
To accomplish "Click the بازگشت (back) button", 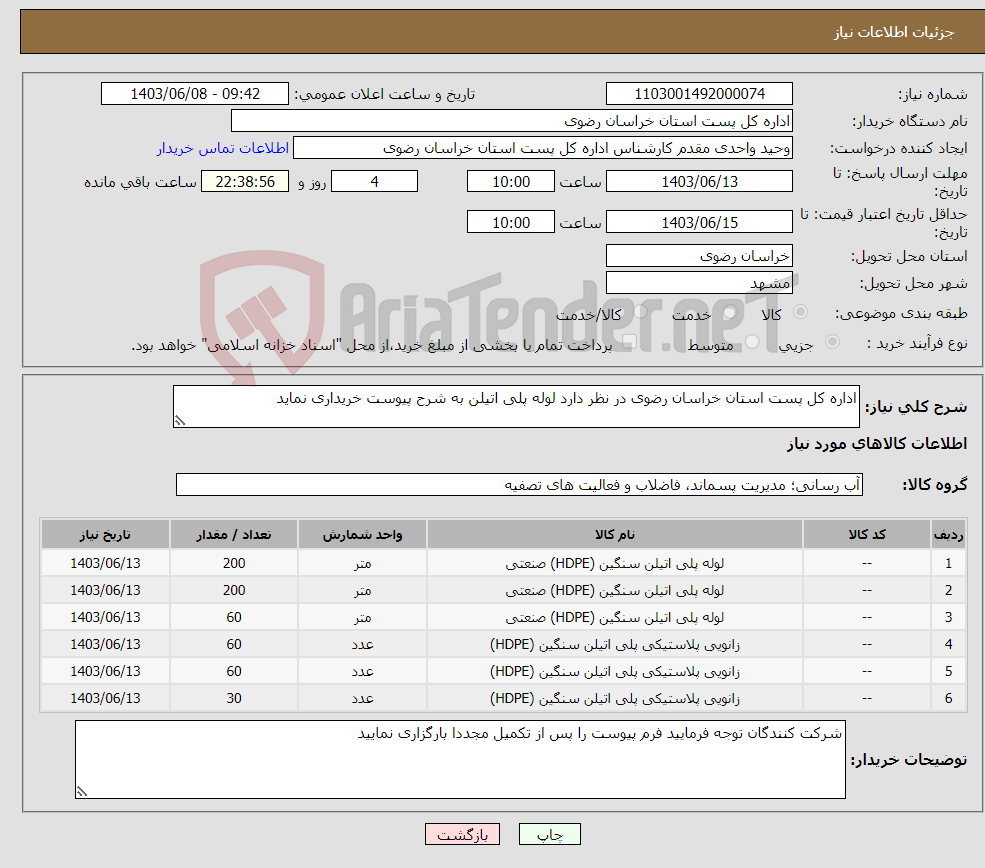I will tap(462, 834).
